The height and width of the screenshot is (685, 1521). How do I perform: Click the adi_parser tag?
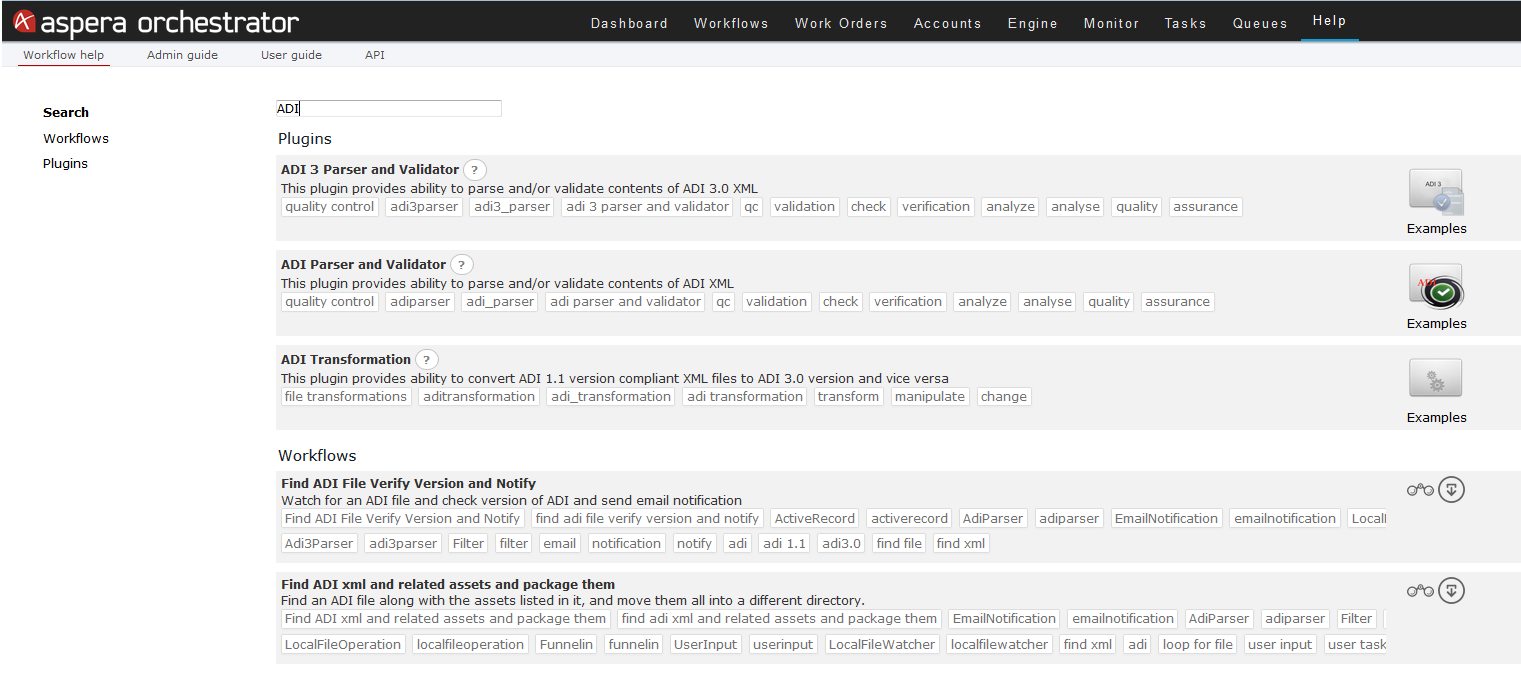(x=500, y=302)
